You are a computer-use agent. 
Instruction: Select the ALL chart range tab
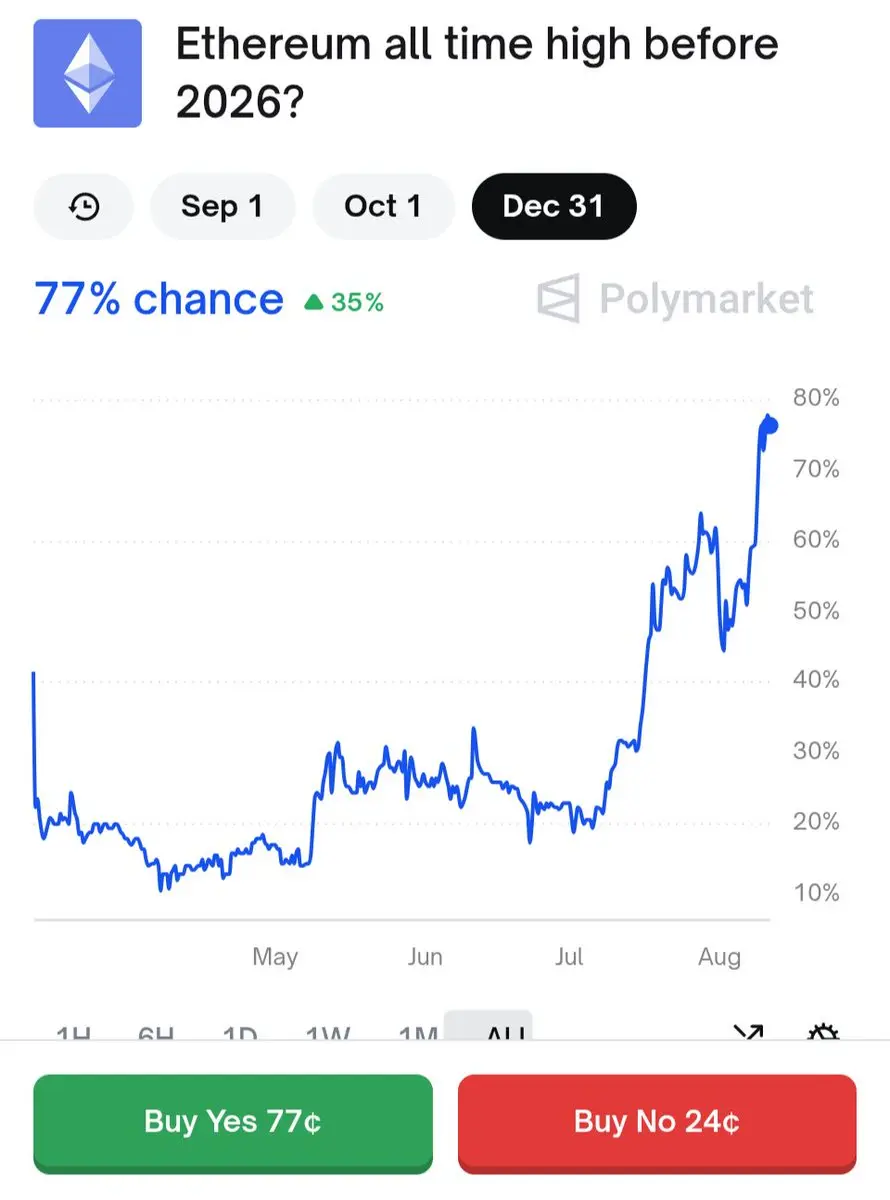(489, 1027)
